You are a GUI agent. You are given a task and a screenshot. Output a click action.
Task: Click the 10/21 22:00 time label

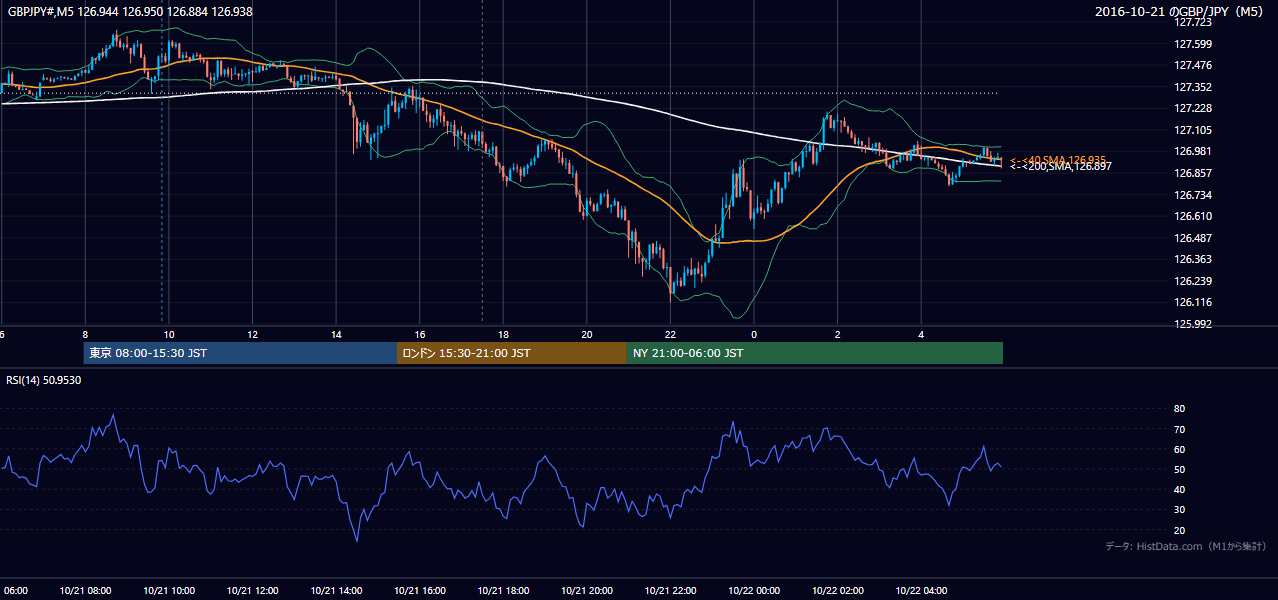click(670, 590)
